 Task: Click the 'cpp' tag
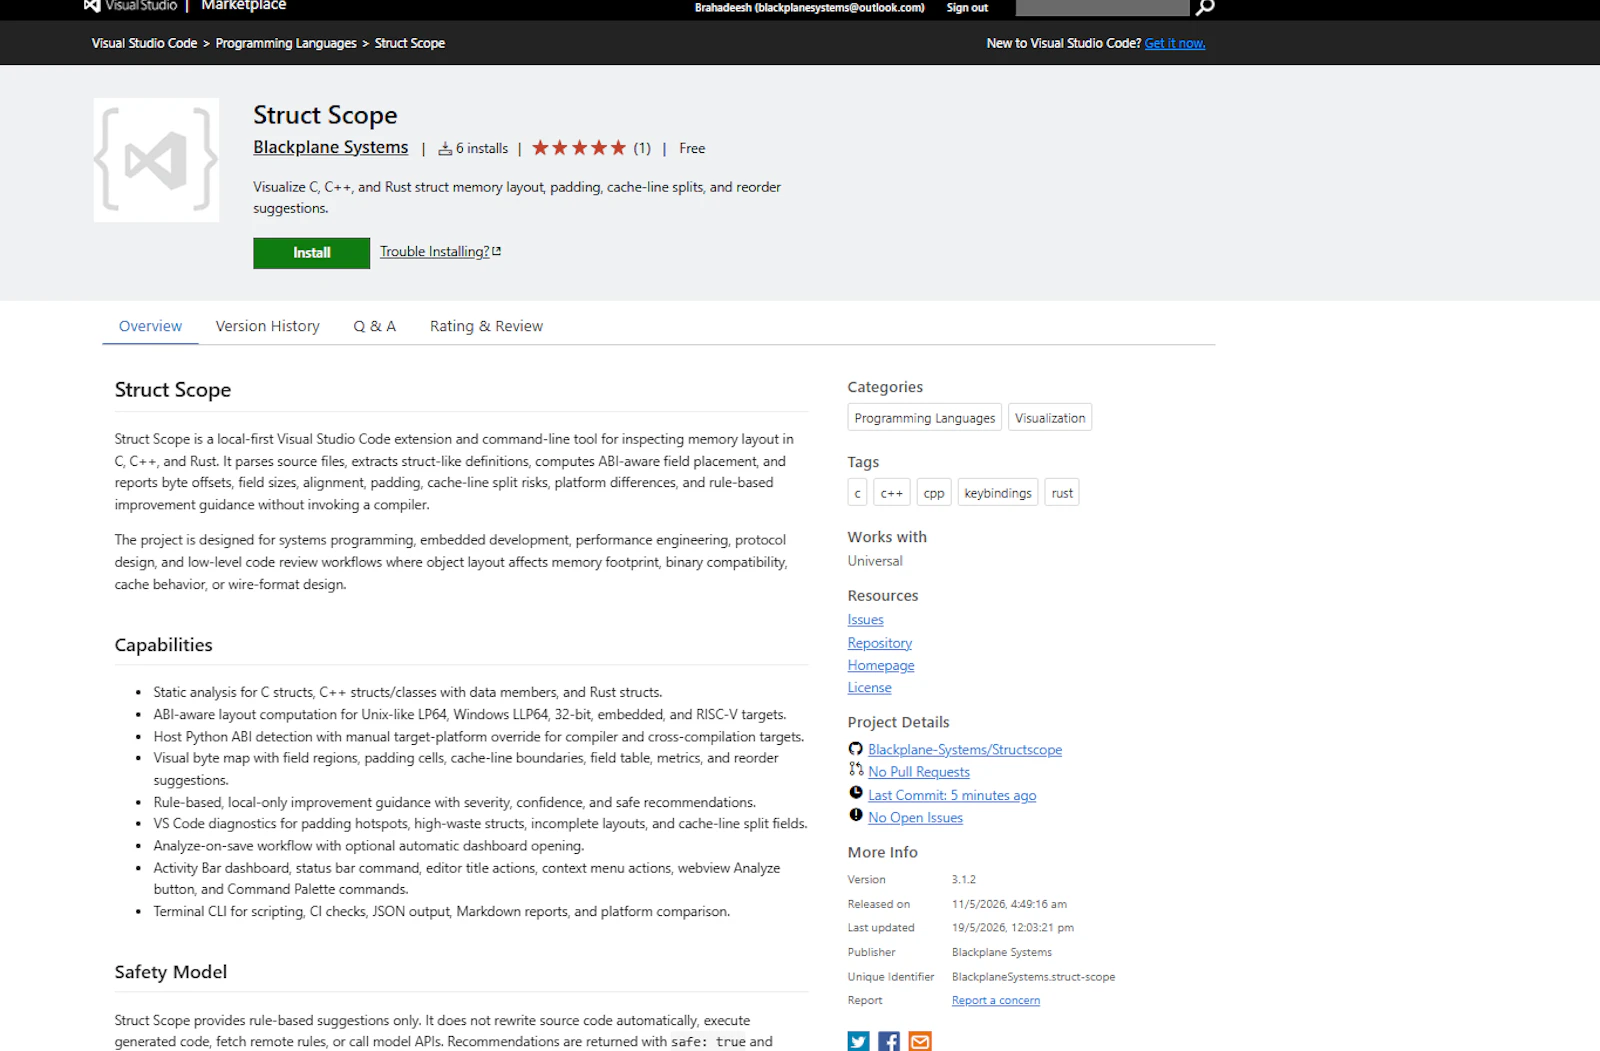point(934,493)
